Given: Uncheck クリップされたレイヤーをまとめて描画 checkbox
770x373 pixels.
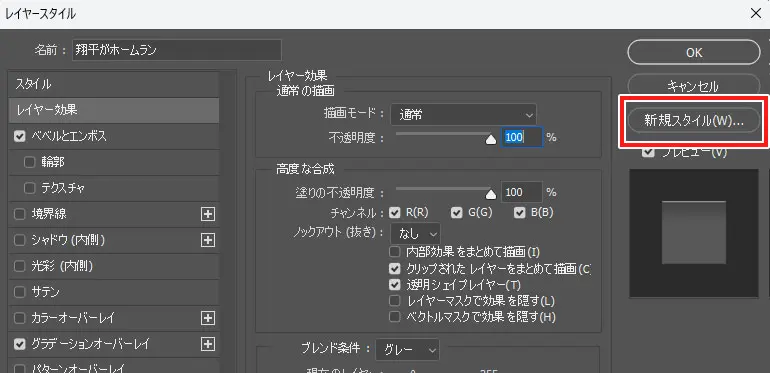Looking at the screenshot, I should (x=394, y=268).
